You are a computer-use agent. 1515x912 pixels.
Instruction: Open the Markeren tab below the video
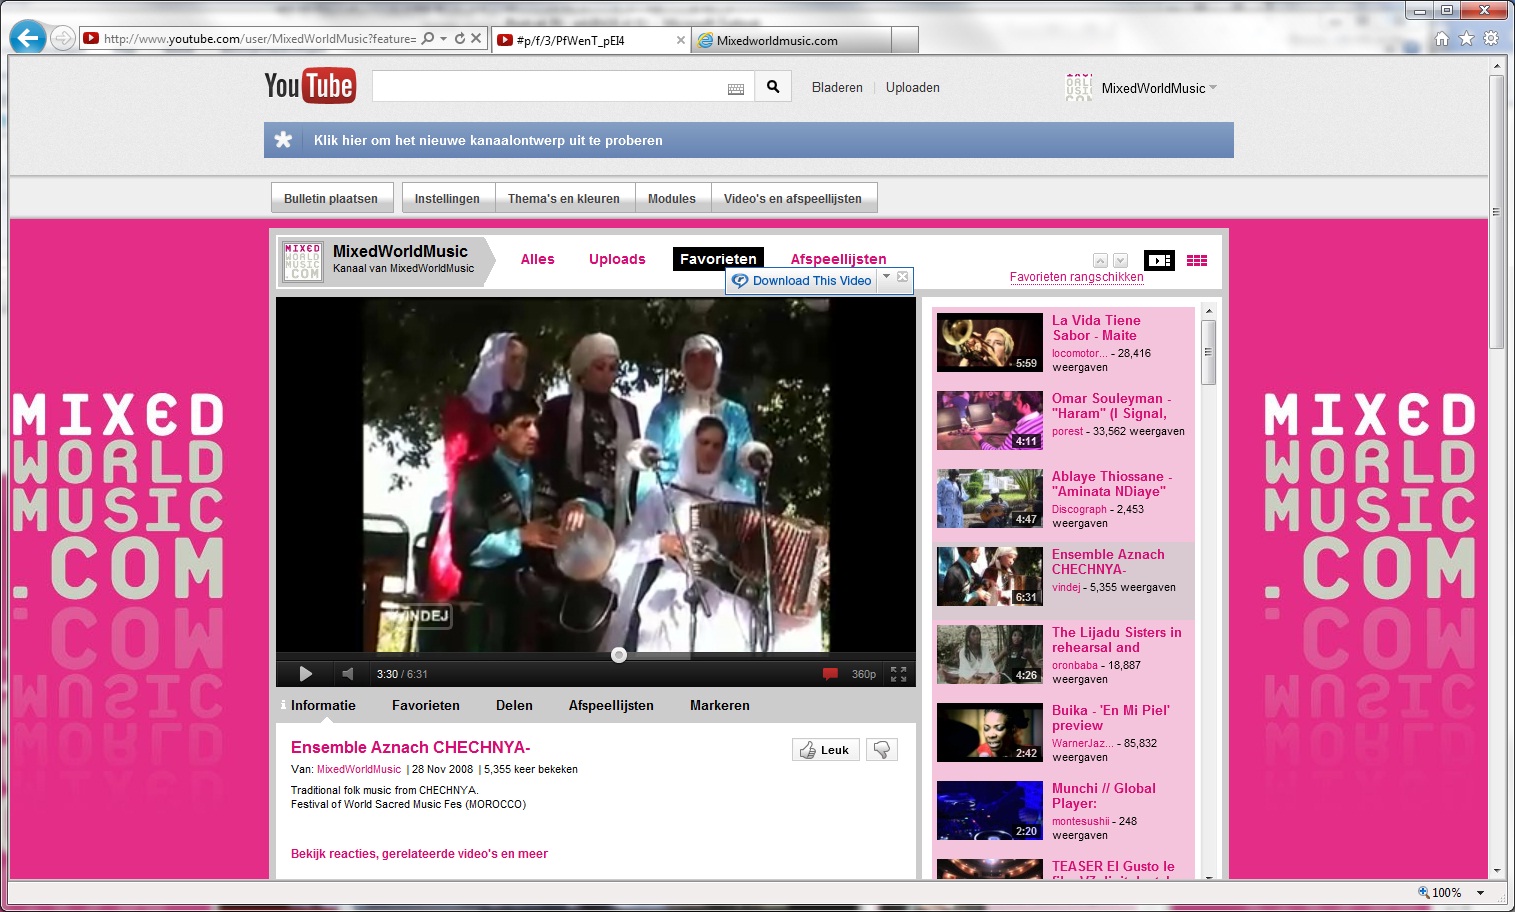pyautogui.click(x=720, y=705)
